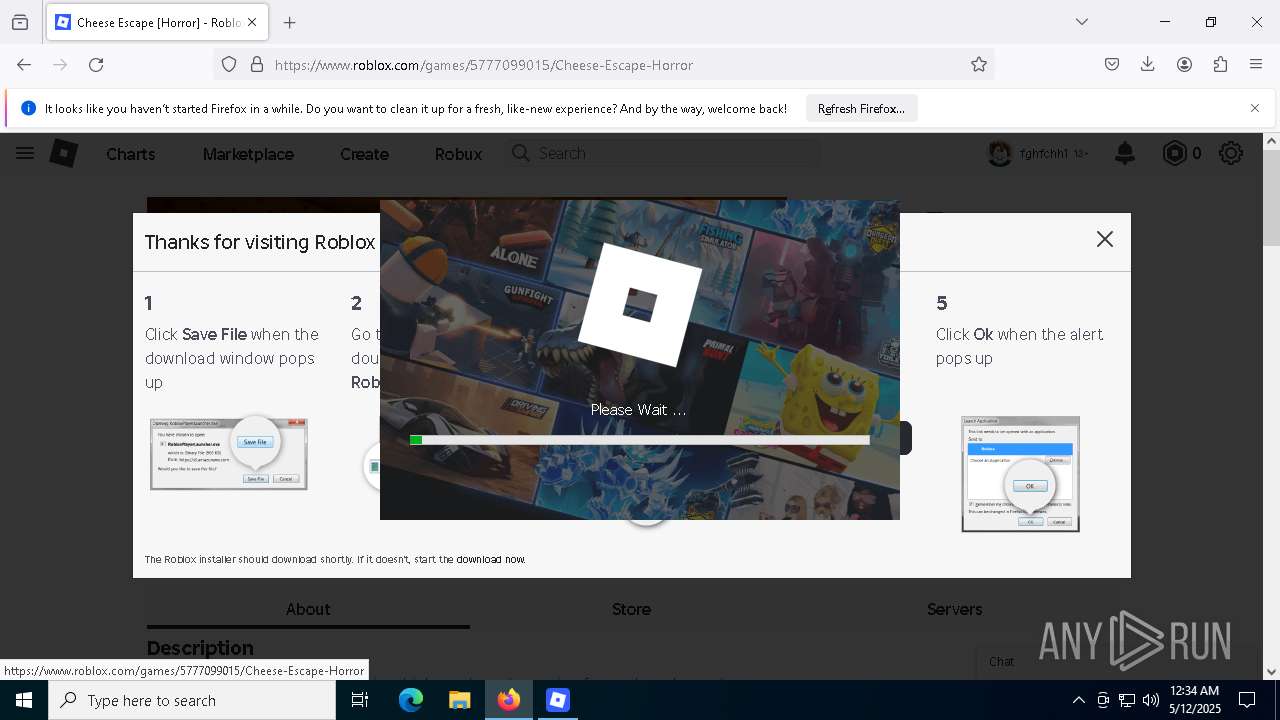Open the Robux menu link
This screenshot has width=1280, height=720.
458,154
